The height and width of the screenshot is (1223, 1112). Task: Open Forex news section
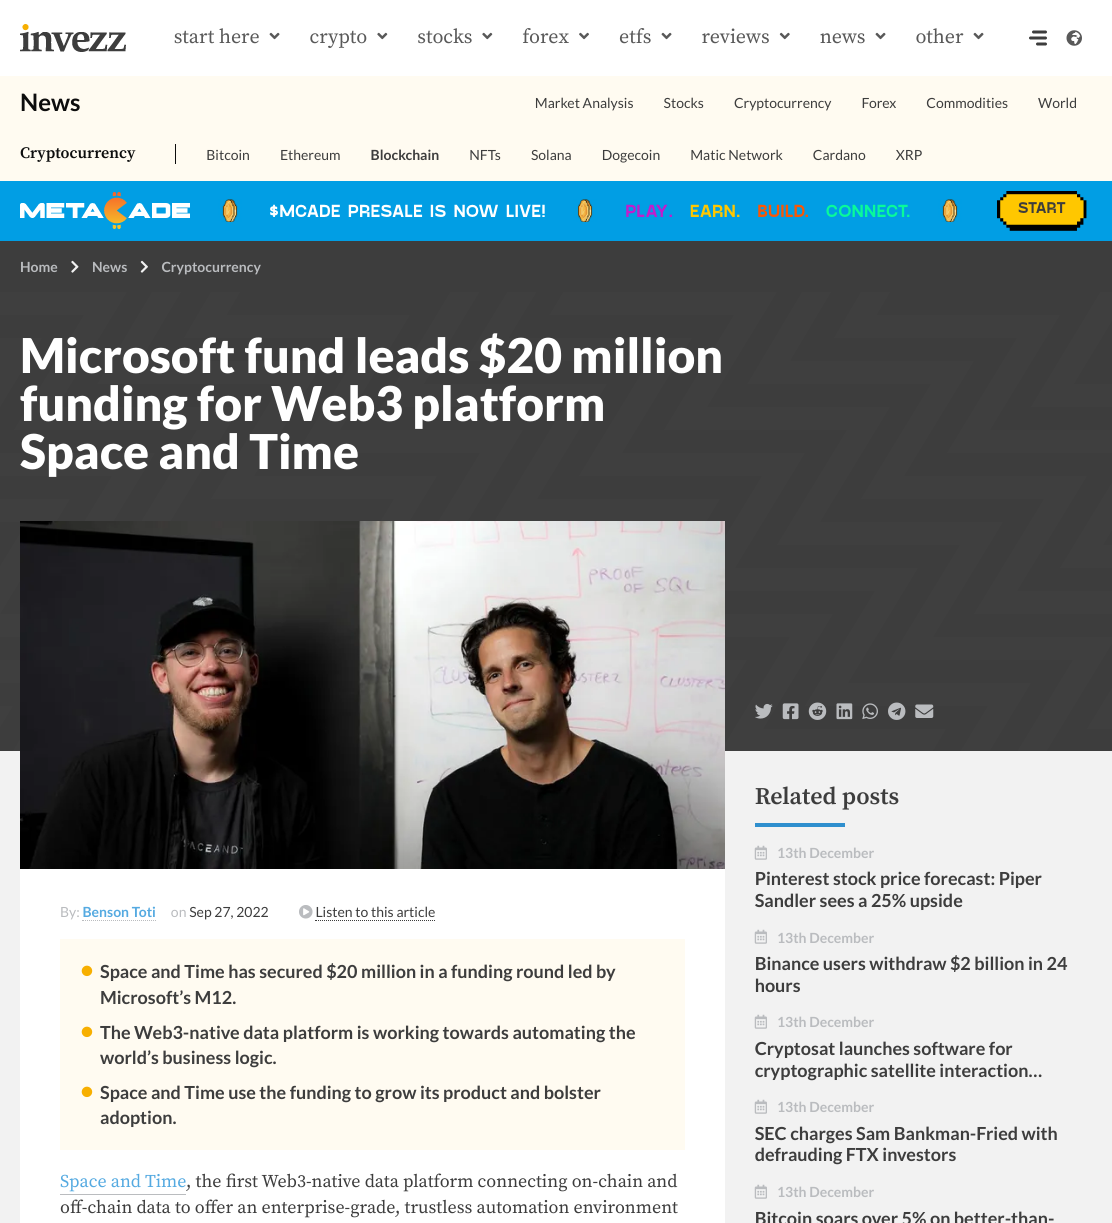[x=879, y=103]
